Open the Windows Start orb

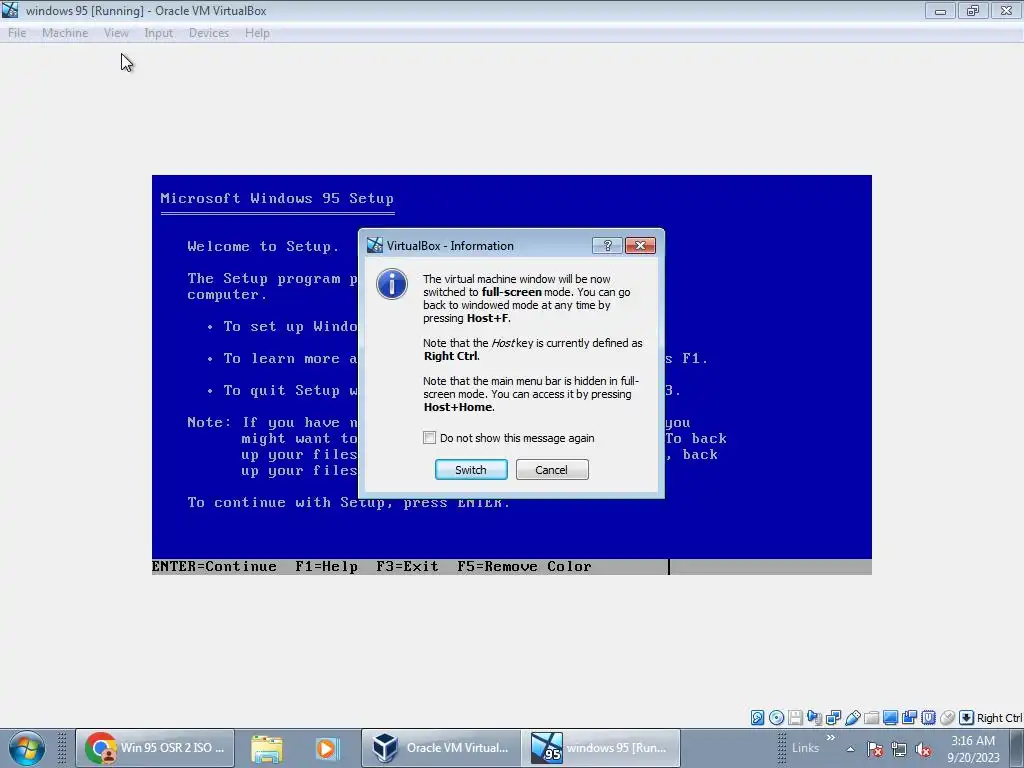(x=27, y=748)
